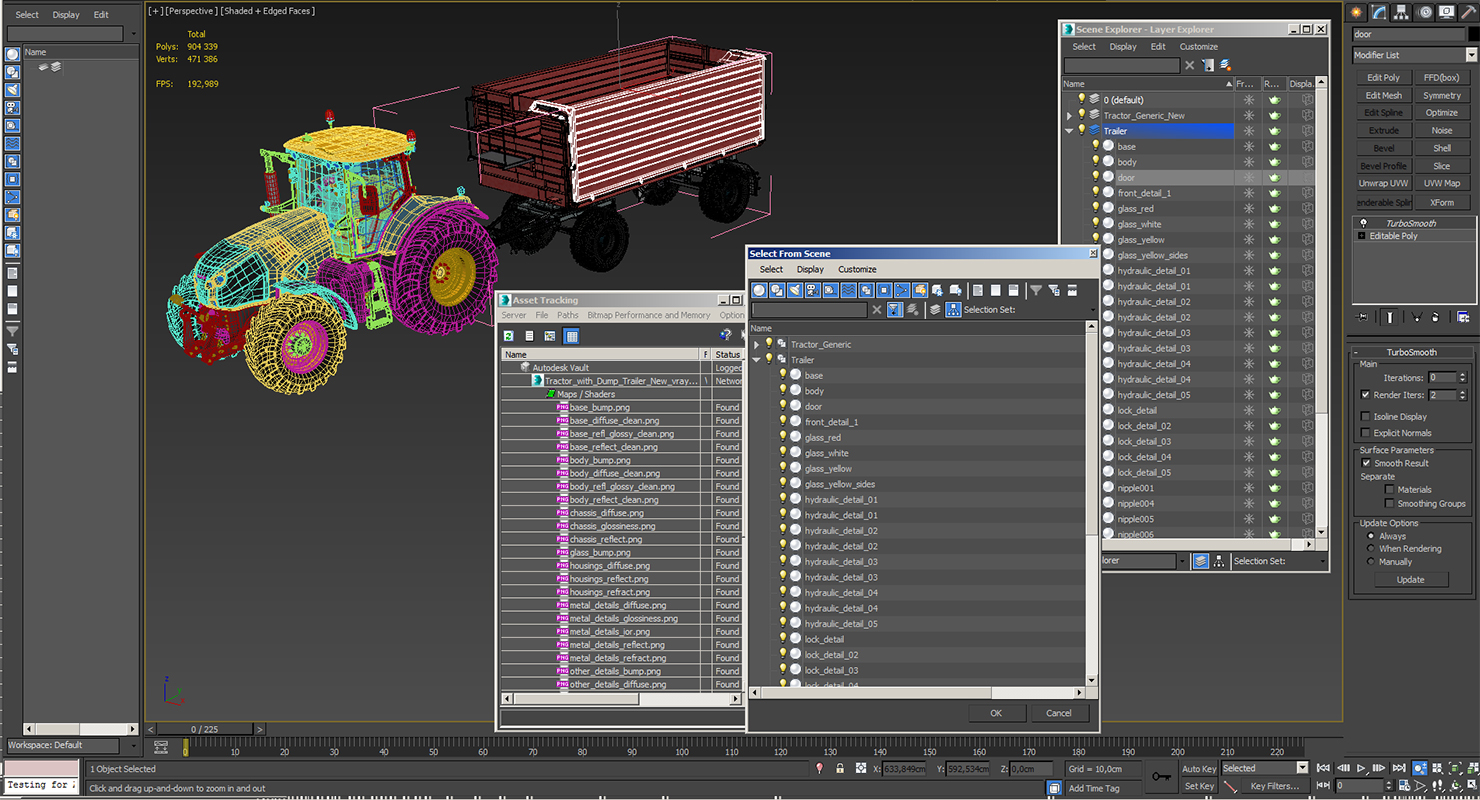This screenshot has width=1480, height=800.
Task: Click Table View icon in Asset Tracking
Action: pyautogui.click(x=571, y=336)
